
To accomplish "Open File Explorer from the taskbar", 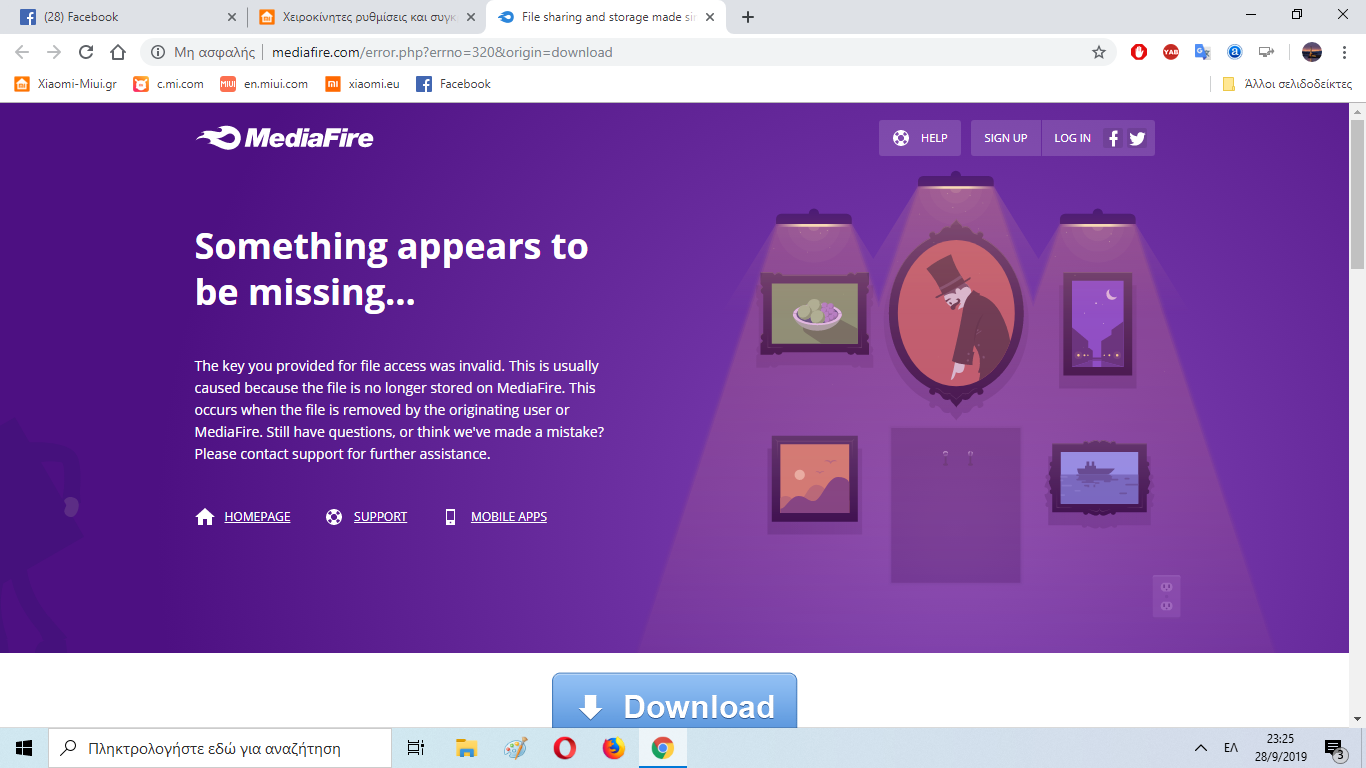I will 466,748.
